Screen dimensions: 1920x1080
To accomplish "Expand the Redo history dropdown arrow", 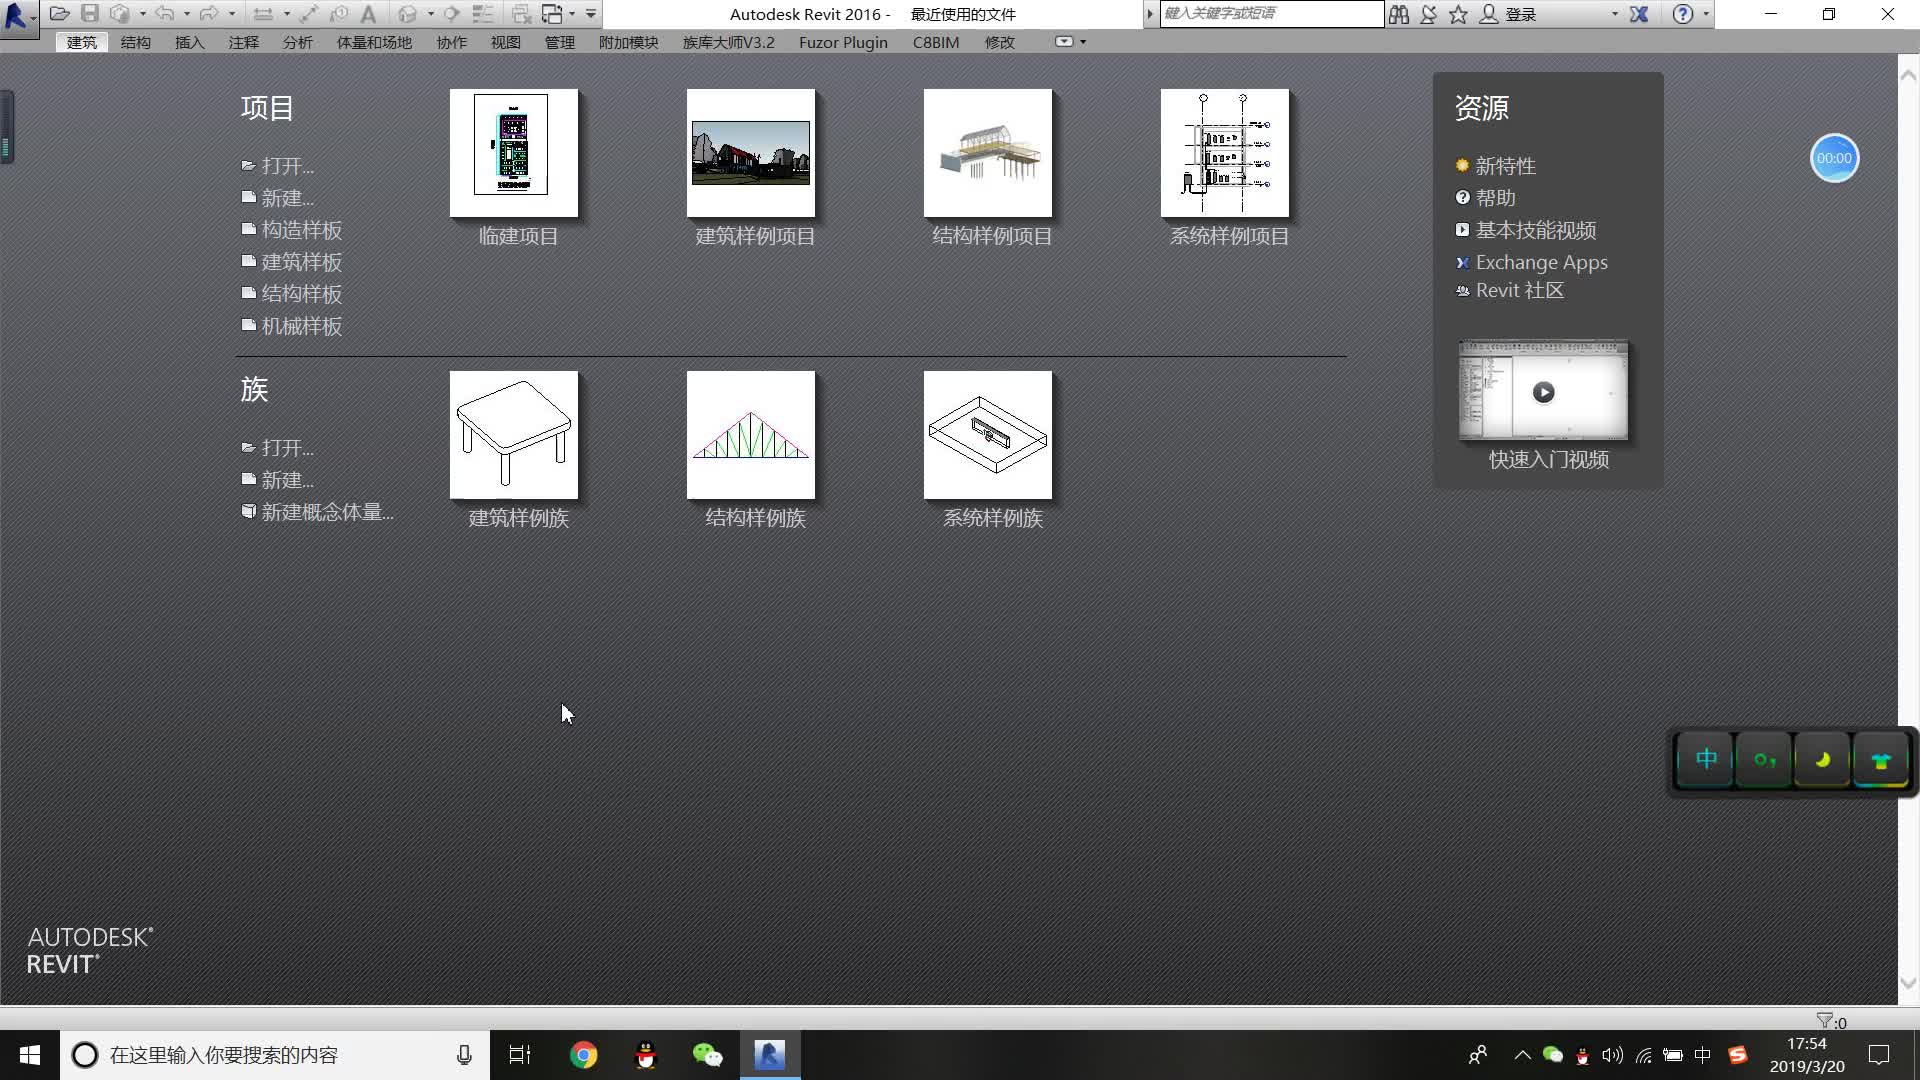I will pos(231,14).
